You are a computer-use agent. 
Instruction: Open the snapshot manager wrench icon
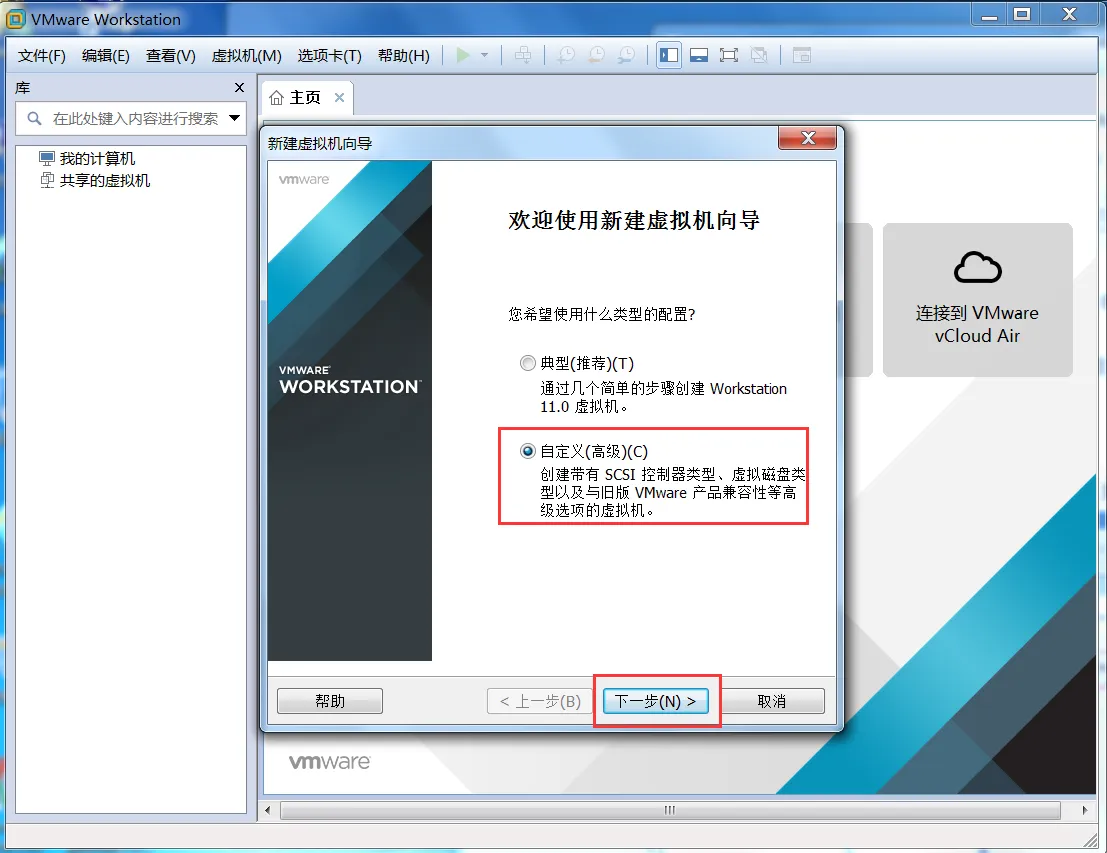pyautogui.click(x=626, y=55)
